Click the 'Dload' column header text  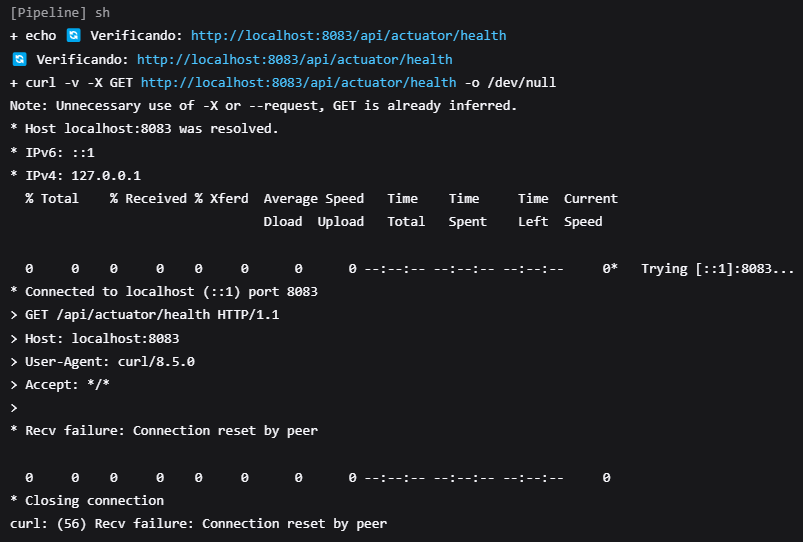(x=283, y=222)
